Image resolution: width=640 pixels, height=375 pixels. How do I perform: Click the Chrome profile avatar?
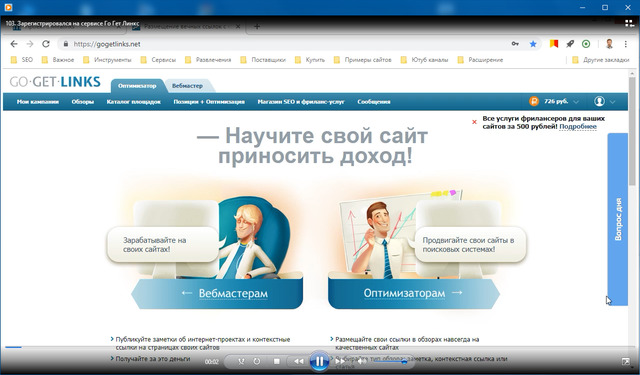pos(609,44)
